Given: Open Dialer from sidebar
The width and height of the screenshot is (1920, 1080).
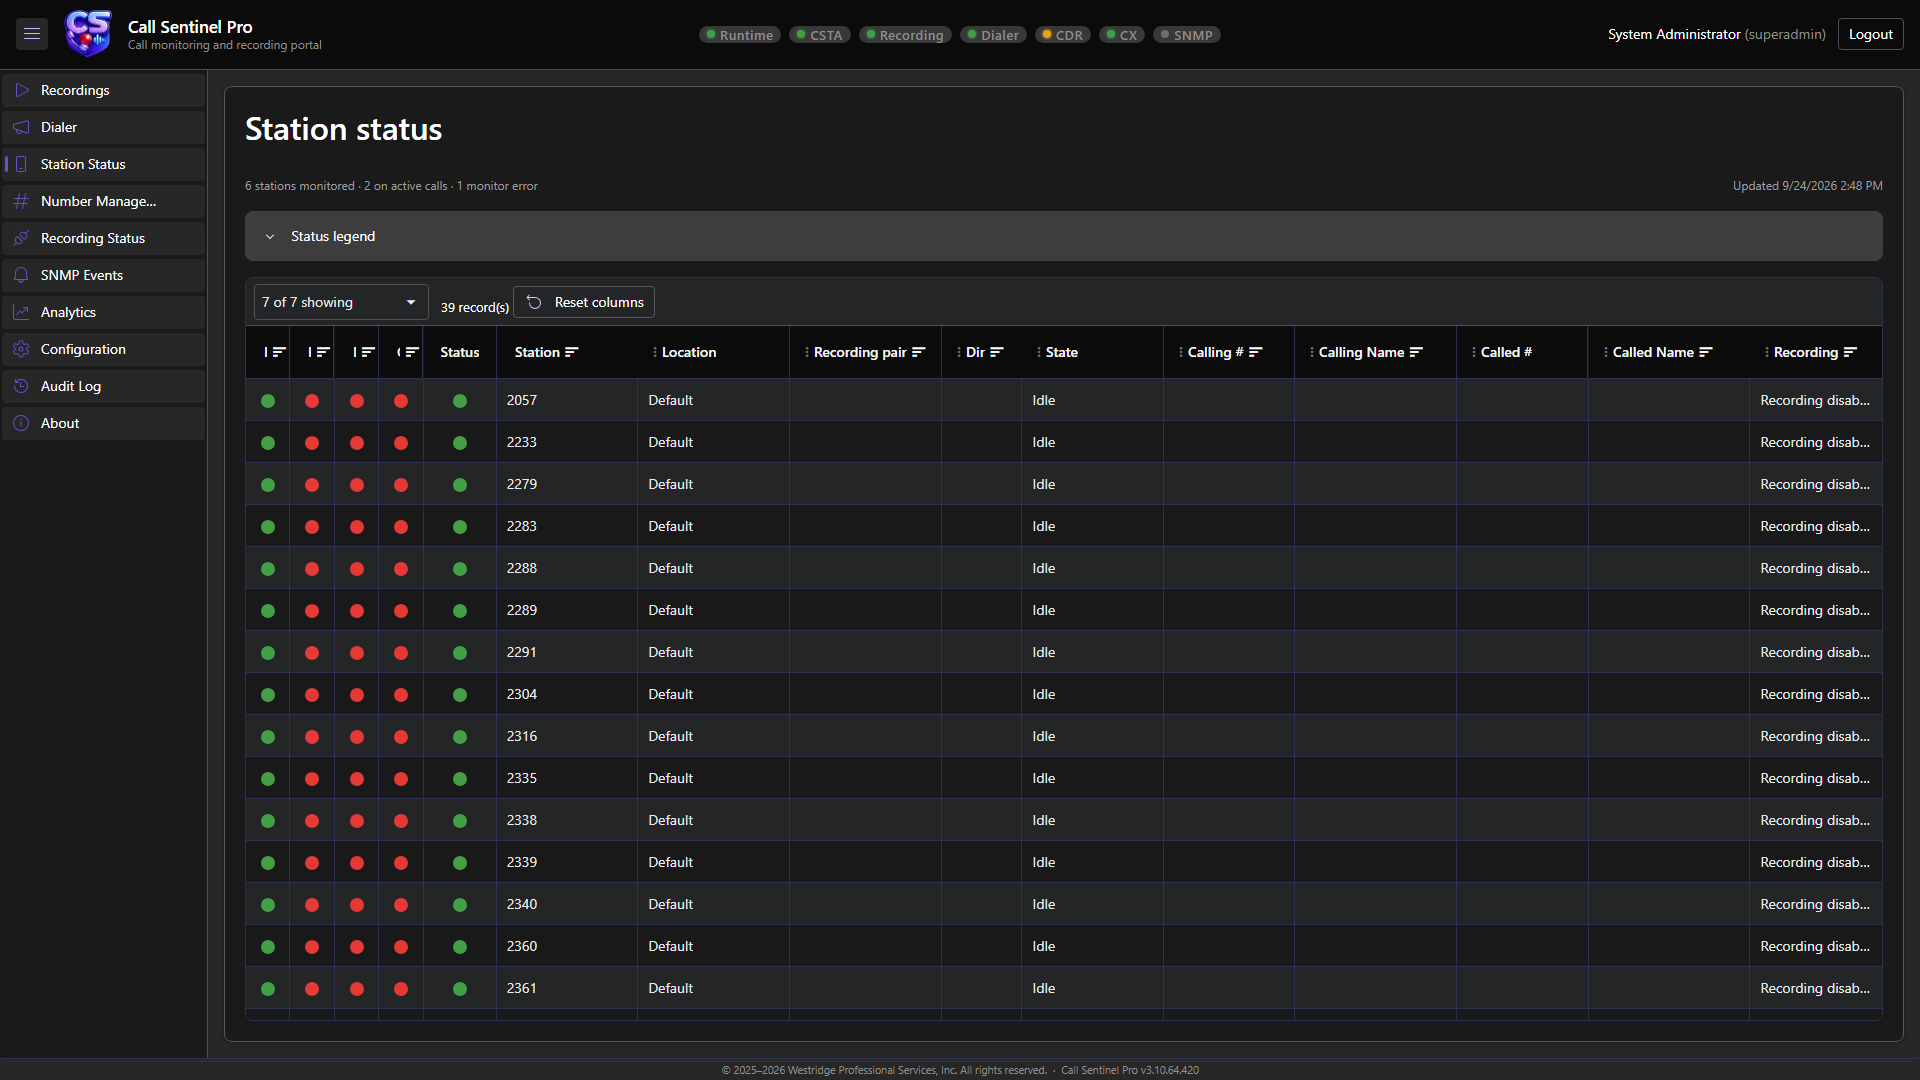Looking at the screenshot, I should point(104,127).
